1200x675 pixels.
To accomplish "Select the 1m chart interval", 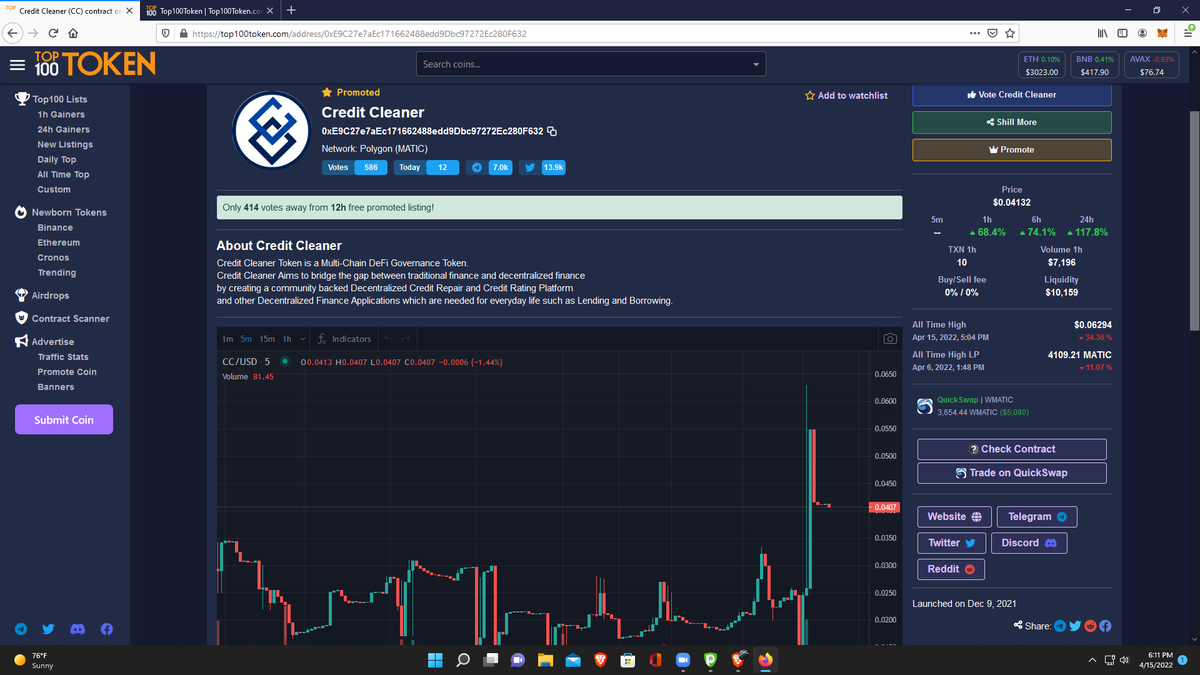I will click(228, 339).
